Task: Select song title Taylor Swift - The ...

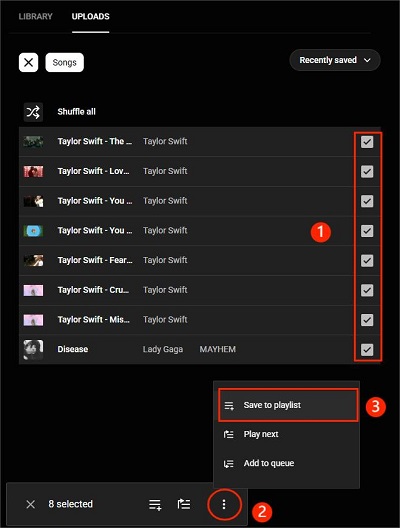Action: (95, 141)
